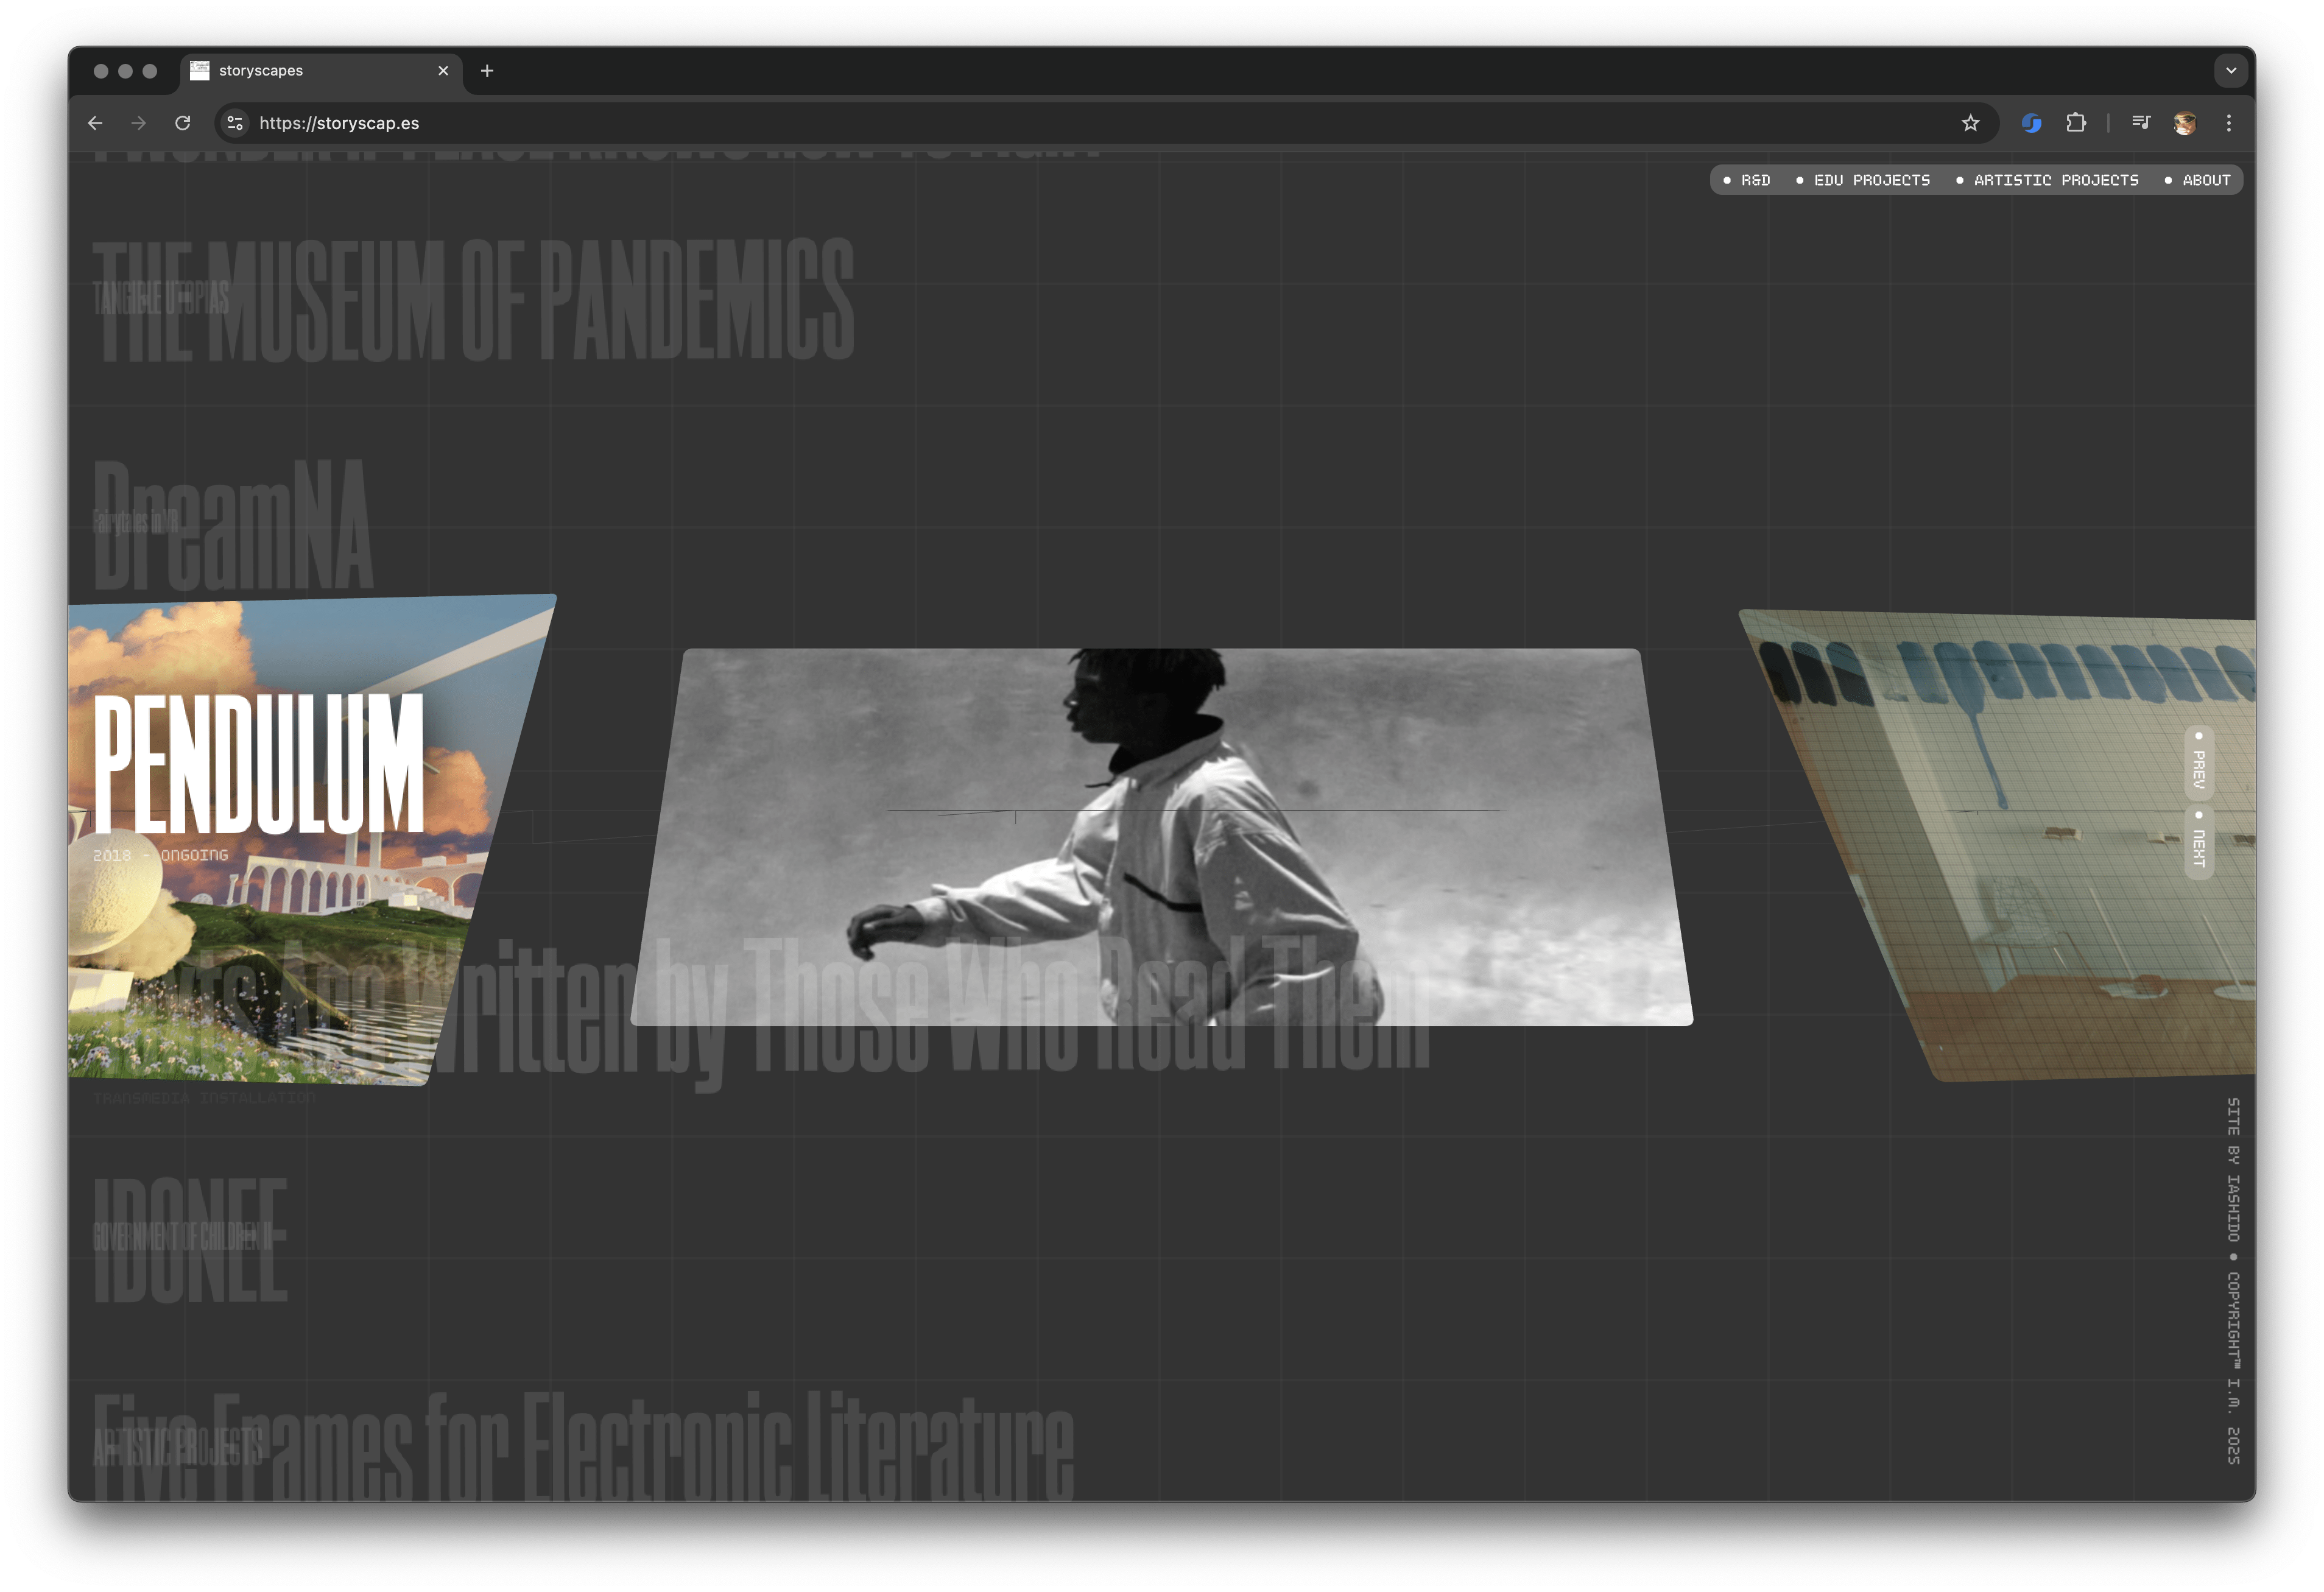
Task: Click the NEXT carousel button
Action: pyautogui.click(x=2198, y=841)
